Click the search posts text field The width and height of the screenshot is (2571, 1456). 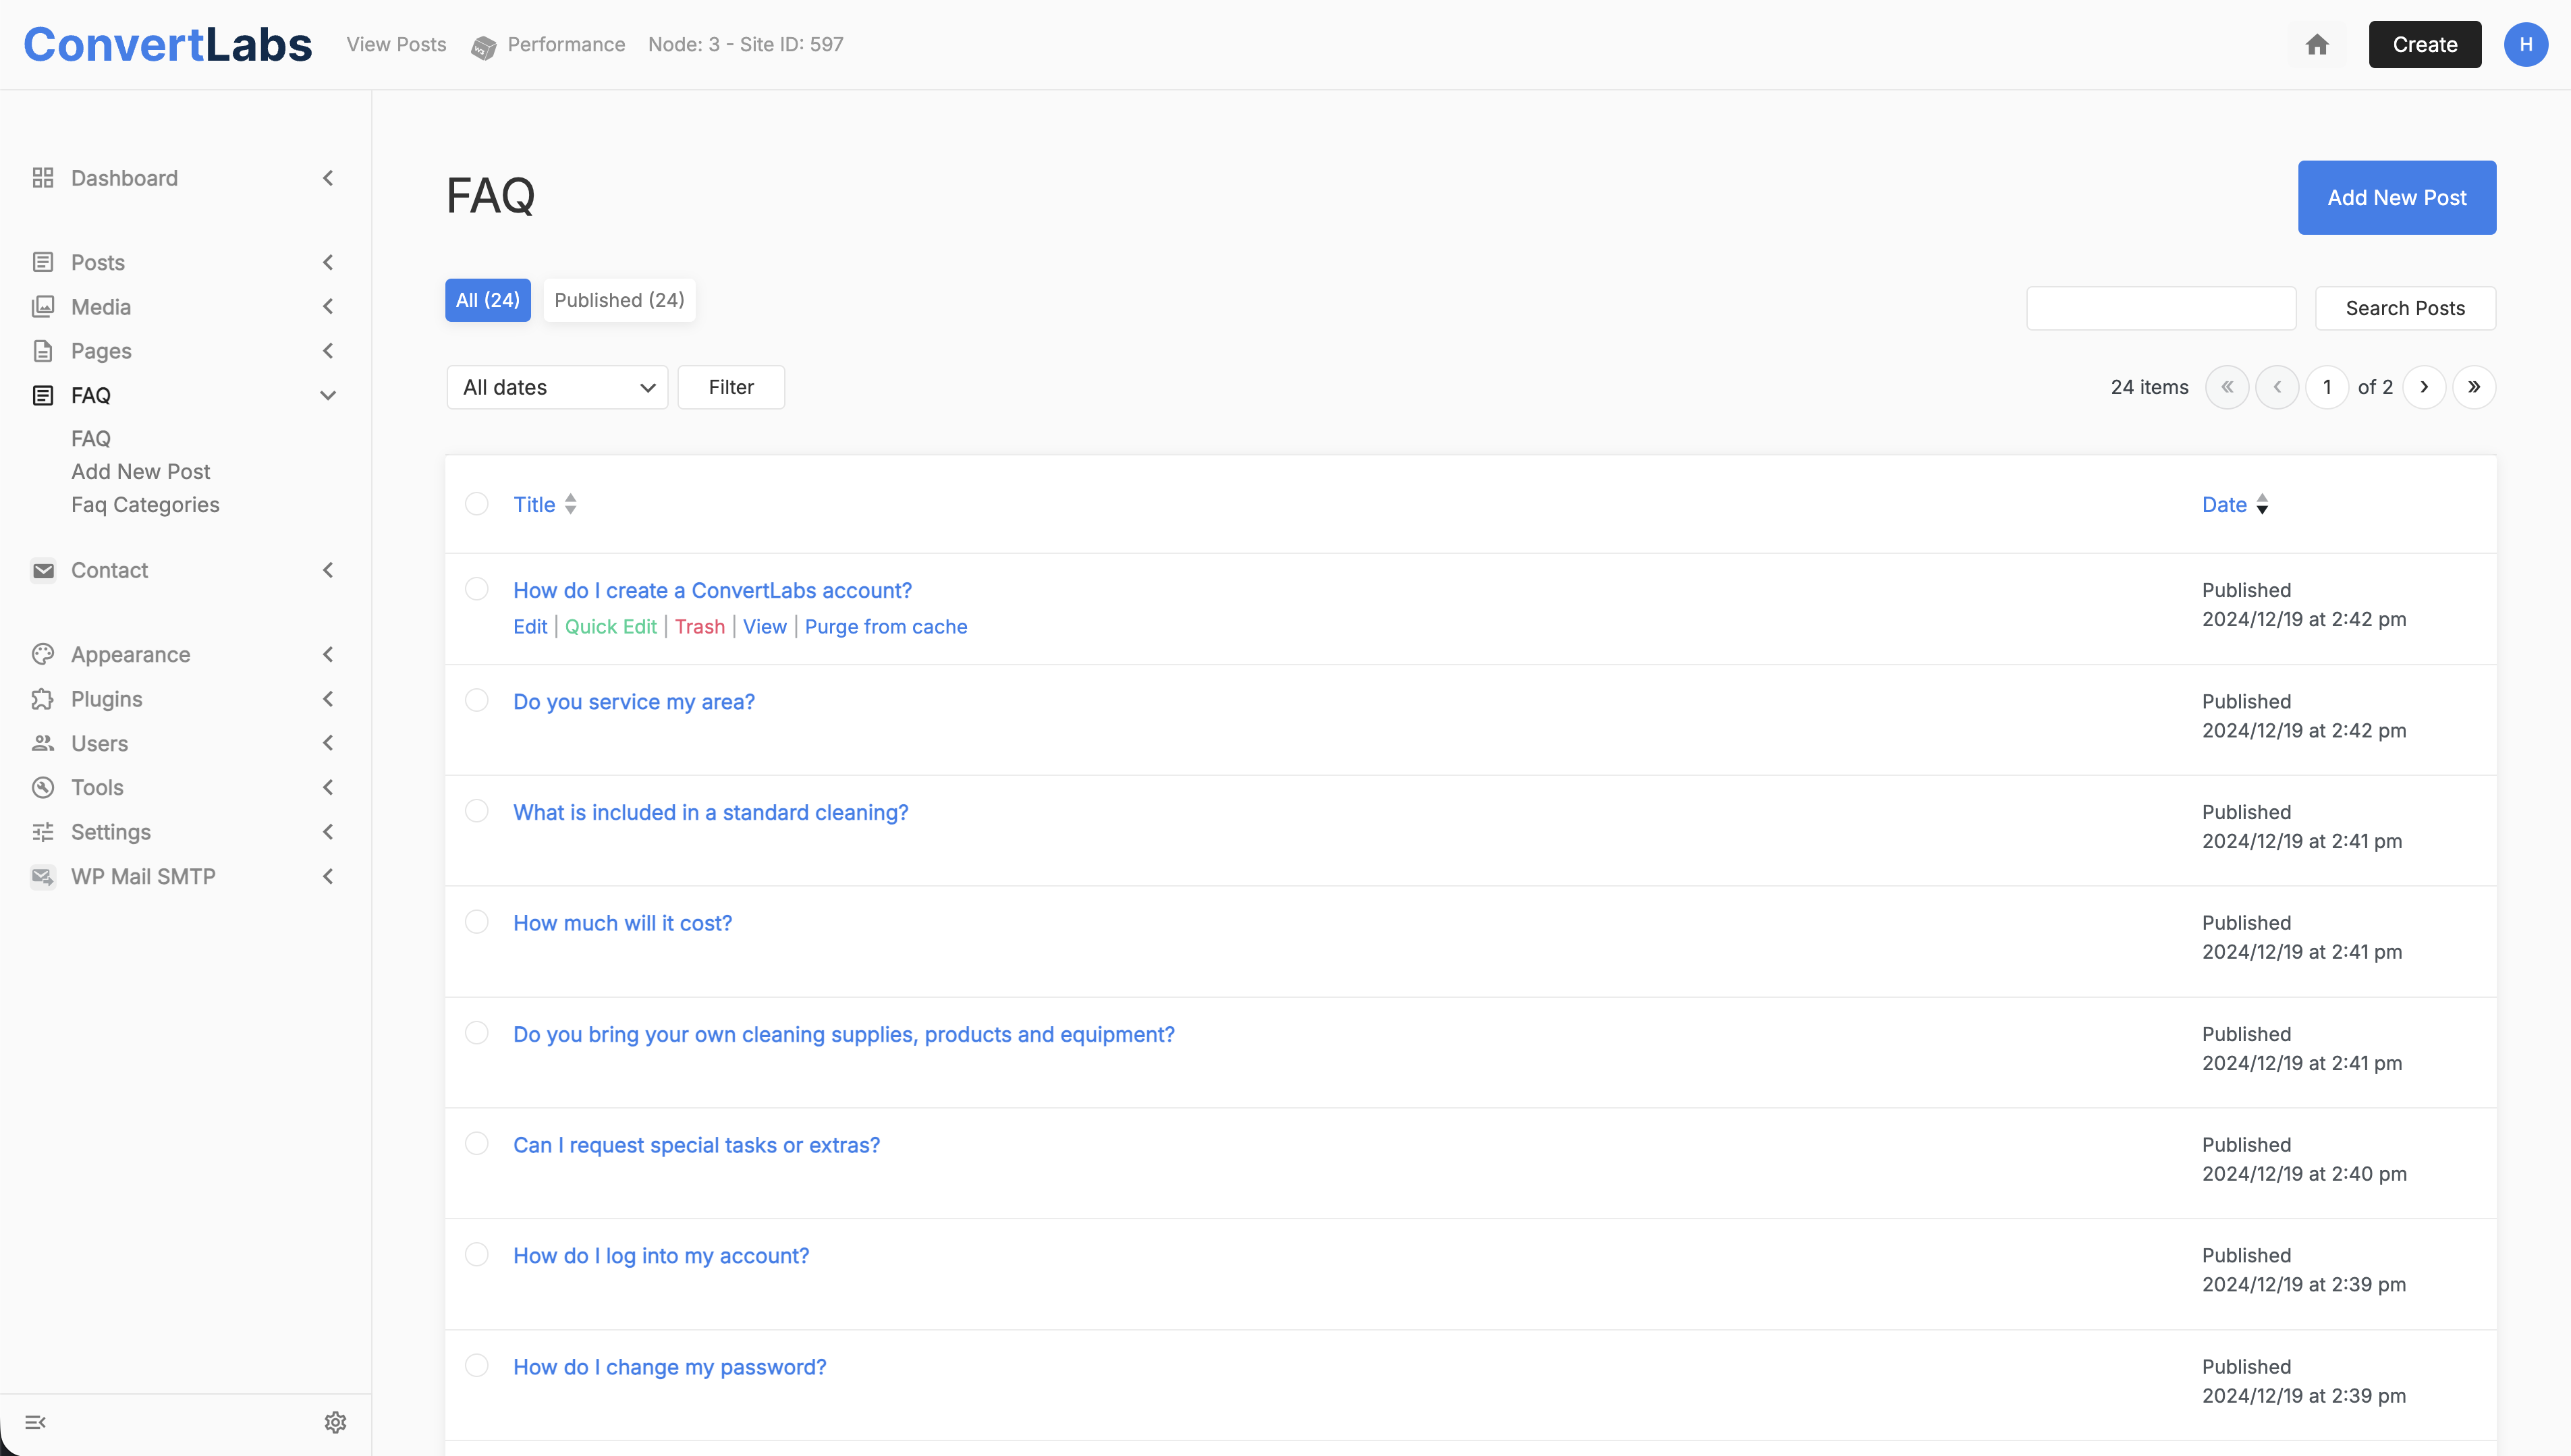(2160, 308)
